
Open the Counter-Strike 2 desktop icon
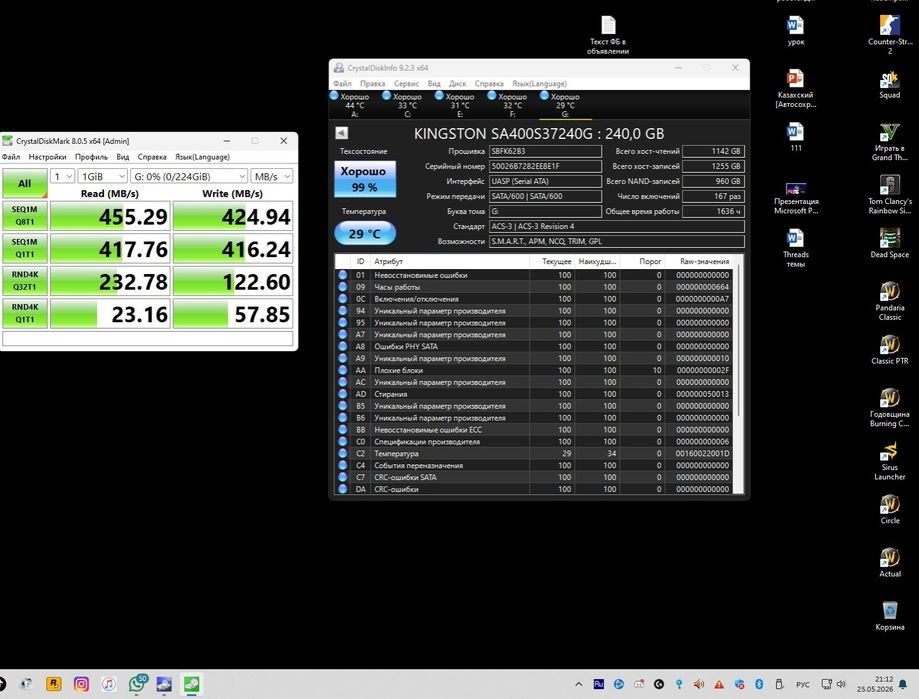pyautogui.click(x=889, y=35)
